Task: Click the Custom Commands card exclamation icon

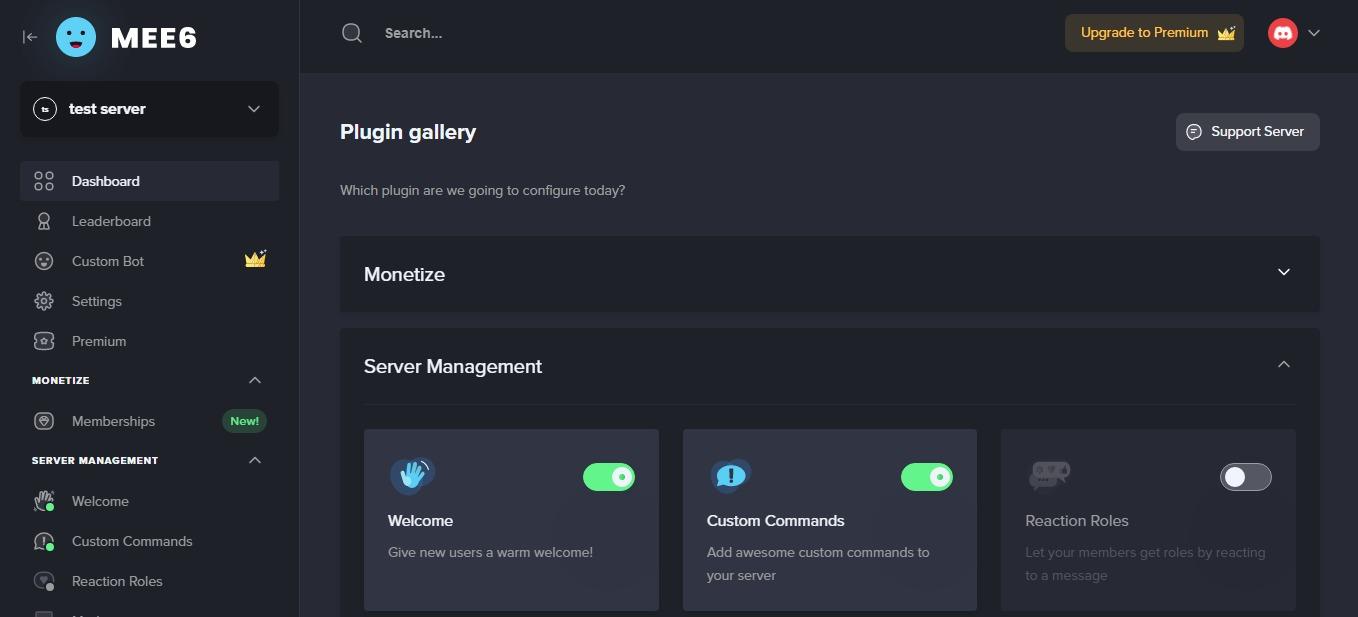Action: click(x=731, y=476)
